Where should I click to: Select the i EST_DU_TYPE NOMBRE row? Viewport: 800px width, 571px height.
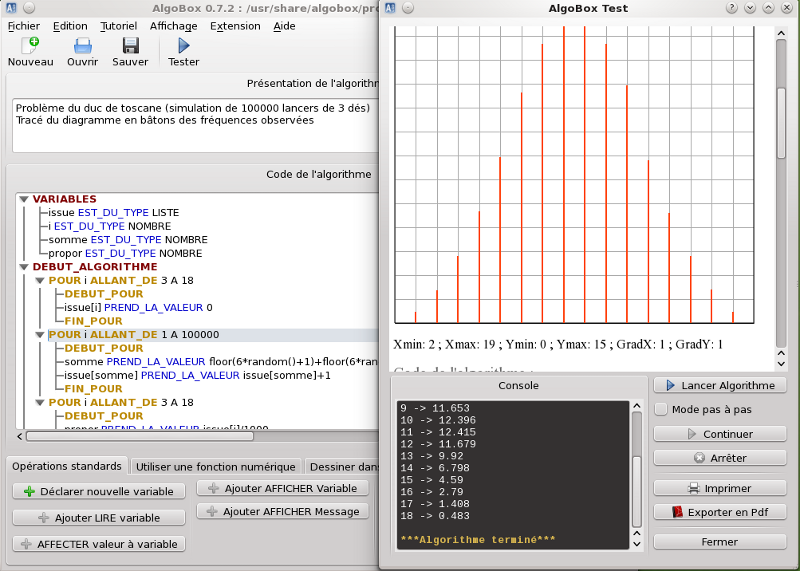109,226
